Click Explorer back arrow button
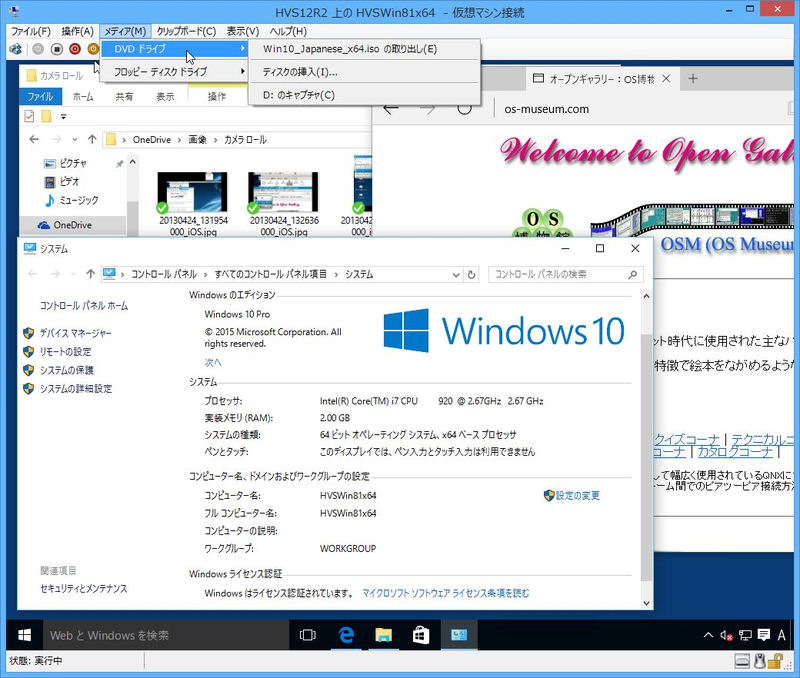The width and height of the screenshot is (800, 678). 34,139
